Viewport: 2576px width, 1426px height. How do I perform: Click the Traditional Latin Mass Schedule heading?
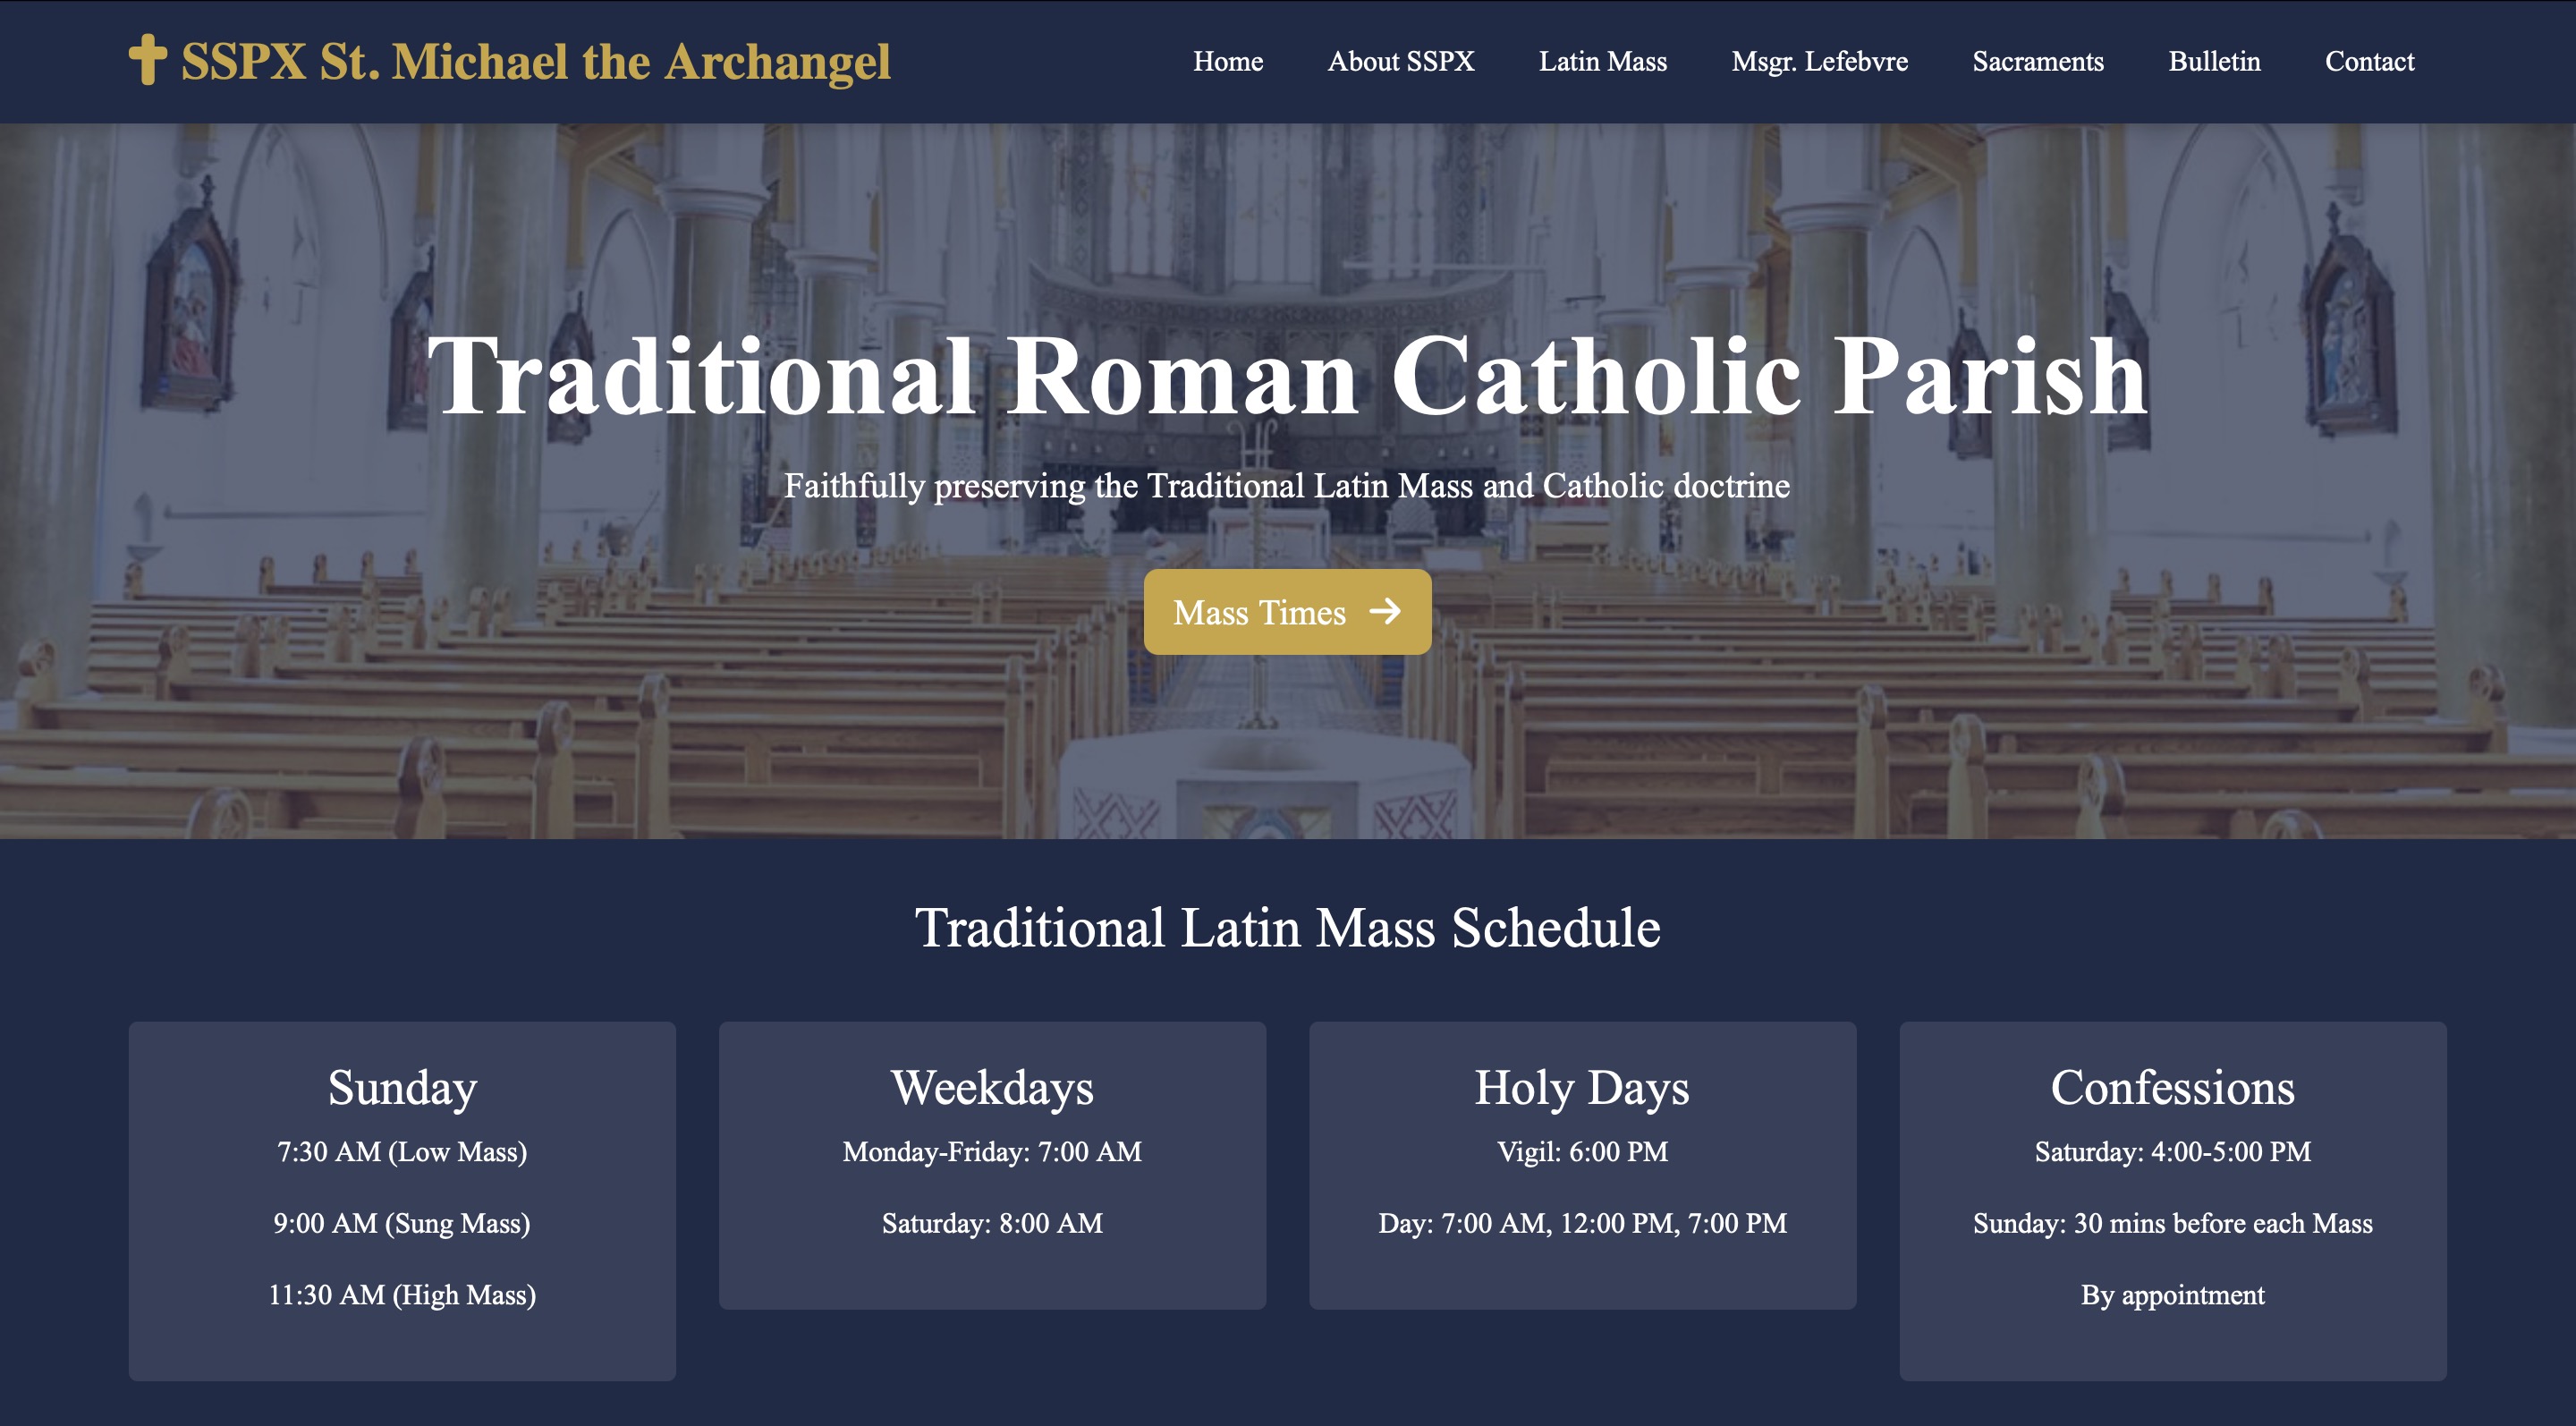(1288, 928)
